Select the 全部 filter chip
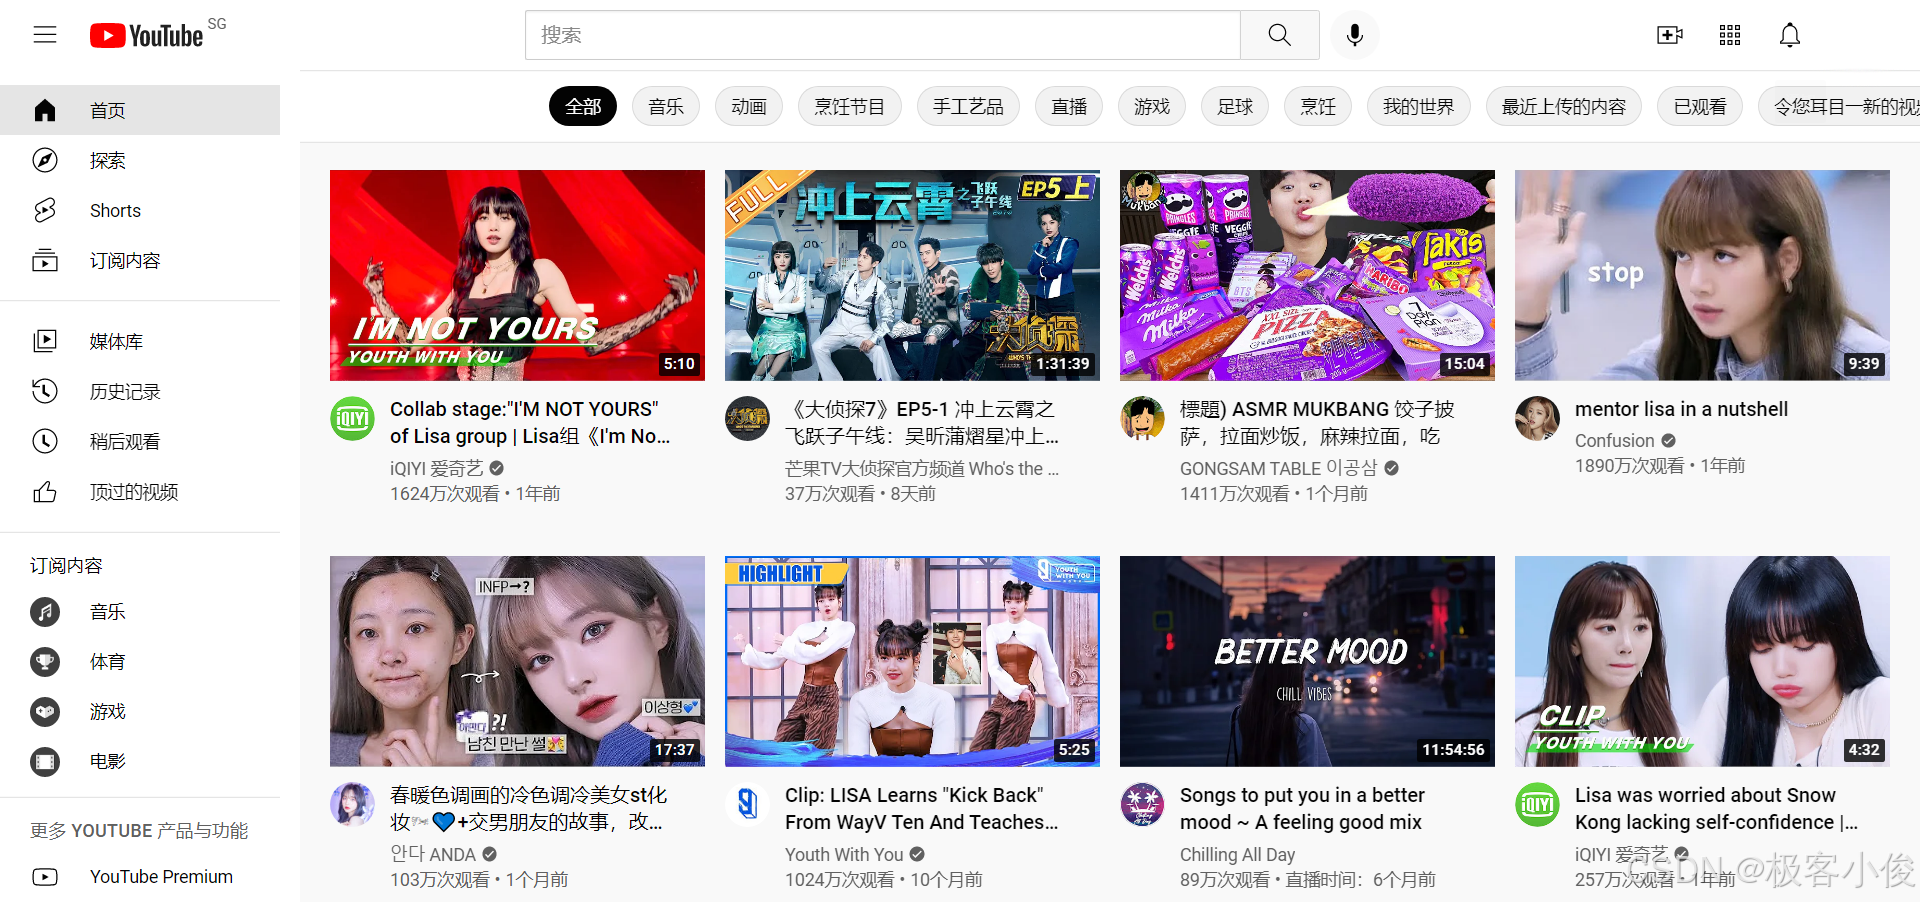This screenshot has height=902, width=1920. click(x=583, y=106)
